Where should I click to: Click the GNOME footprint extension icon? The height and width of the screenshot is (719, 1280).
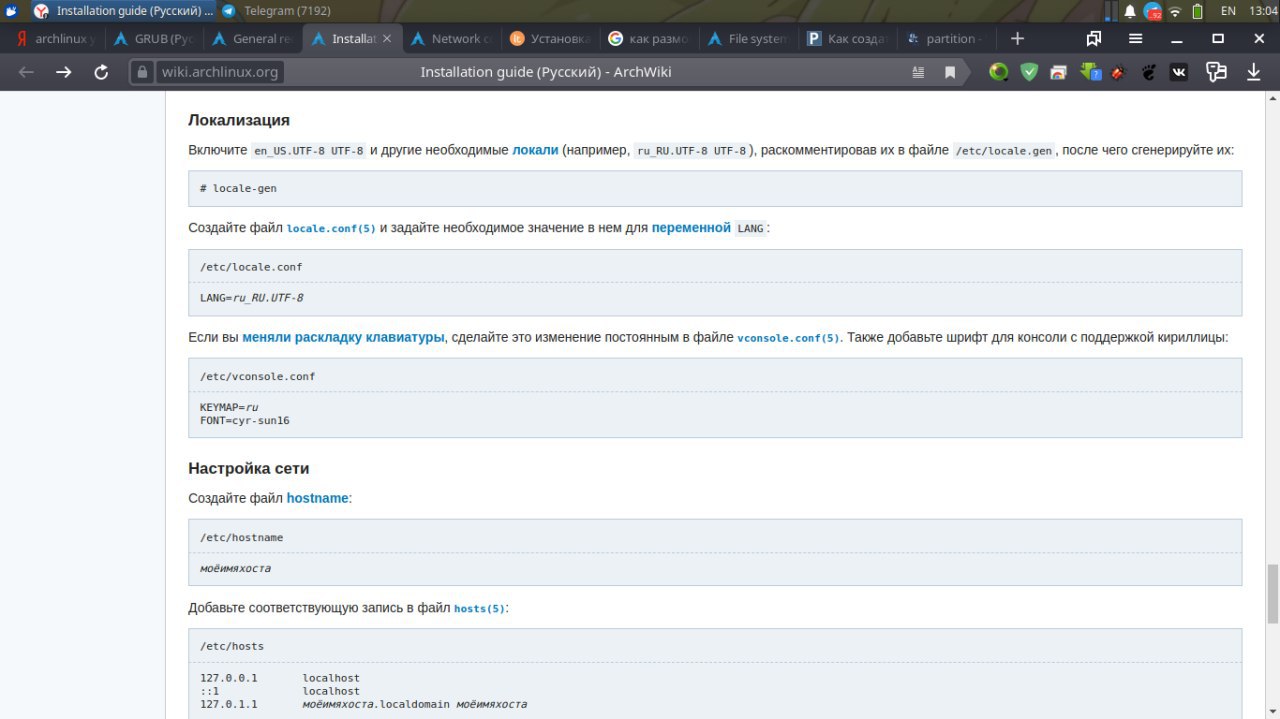(x=1149, y=72)
